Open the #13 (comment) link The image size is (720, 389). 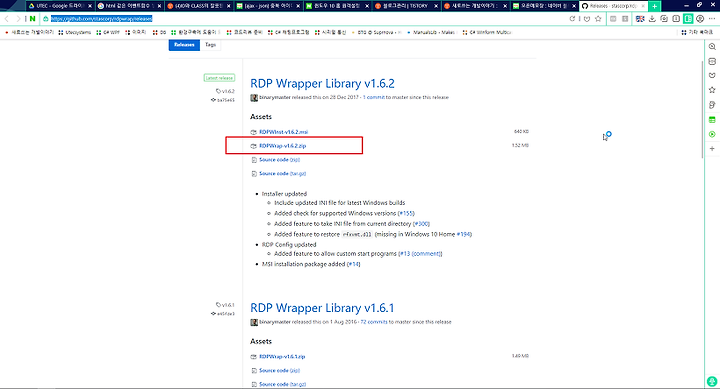[x=420, y=254]
